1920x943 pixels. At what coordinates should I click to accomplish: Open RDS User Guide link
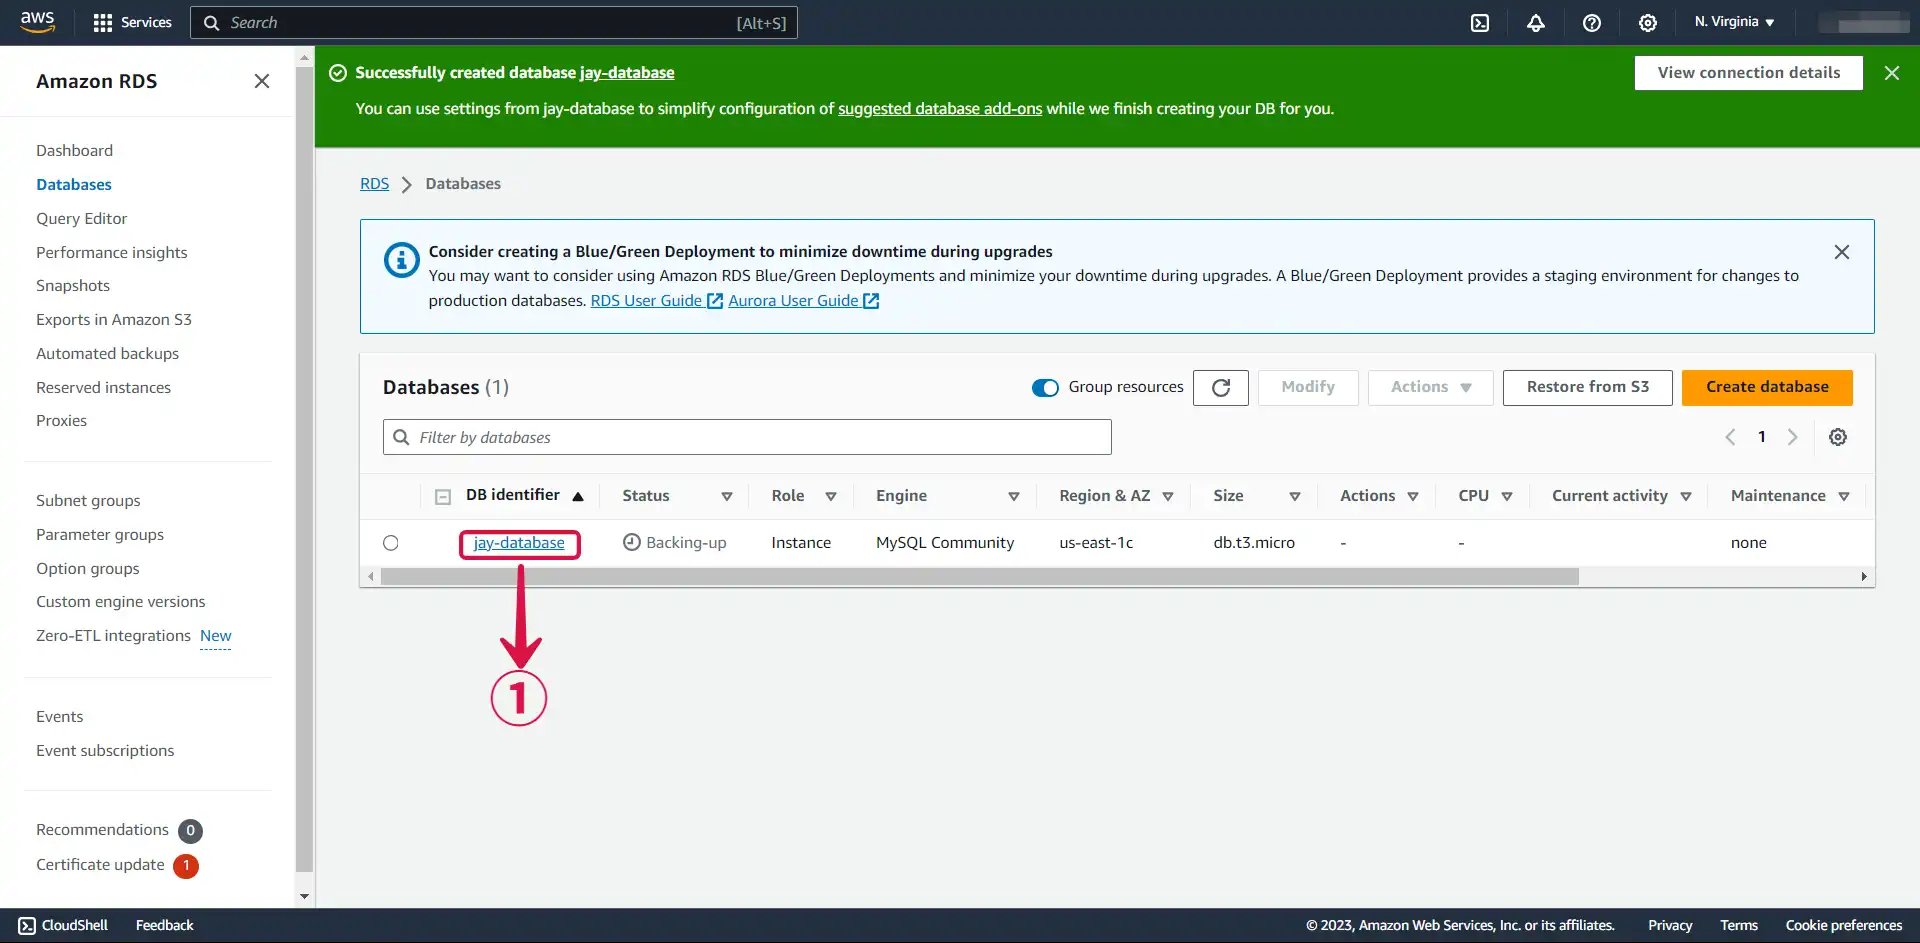point(656,301)
